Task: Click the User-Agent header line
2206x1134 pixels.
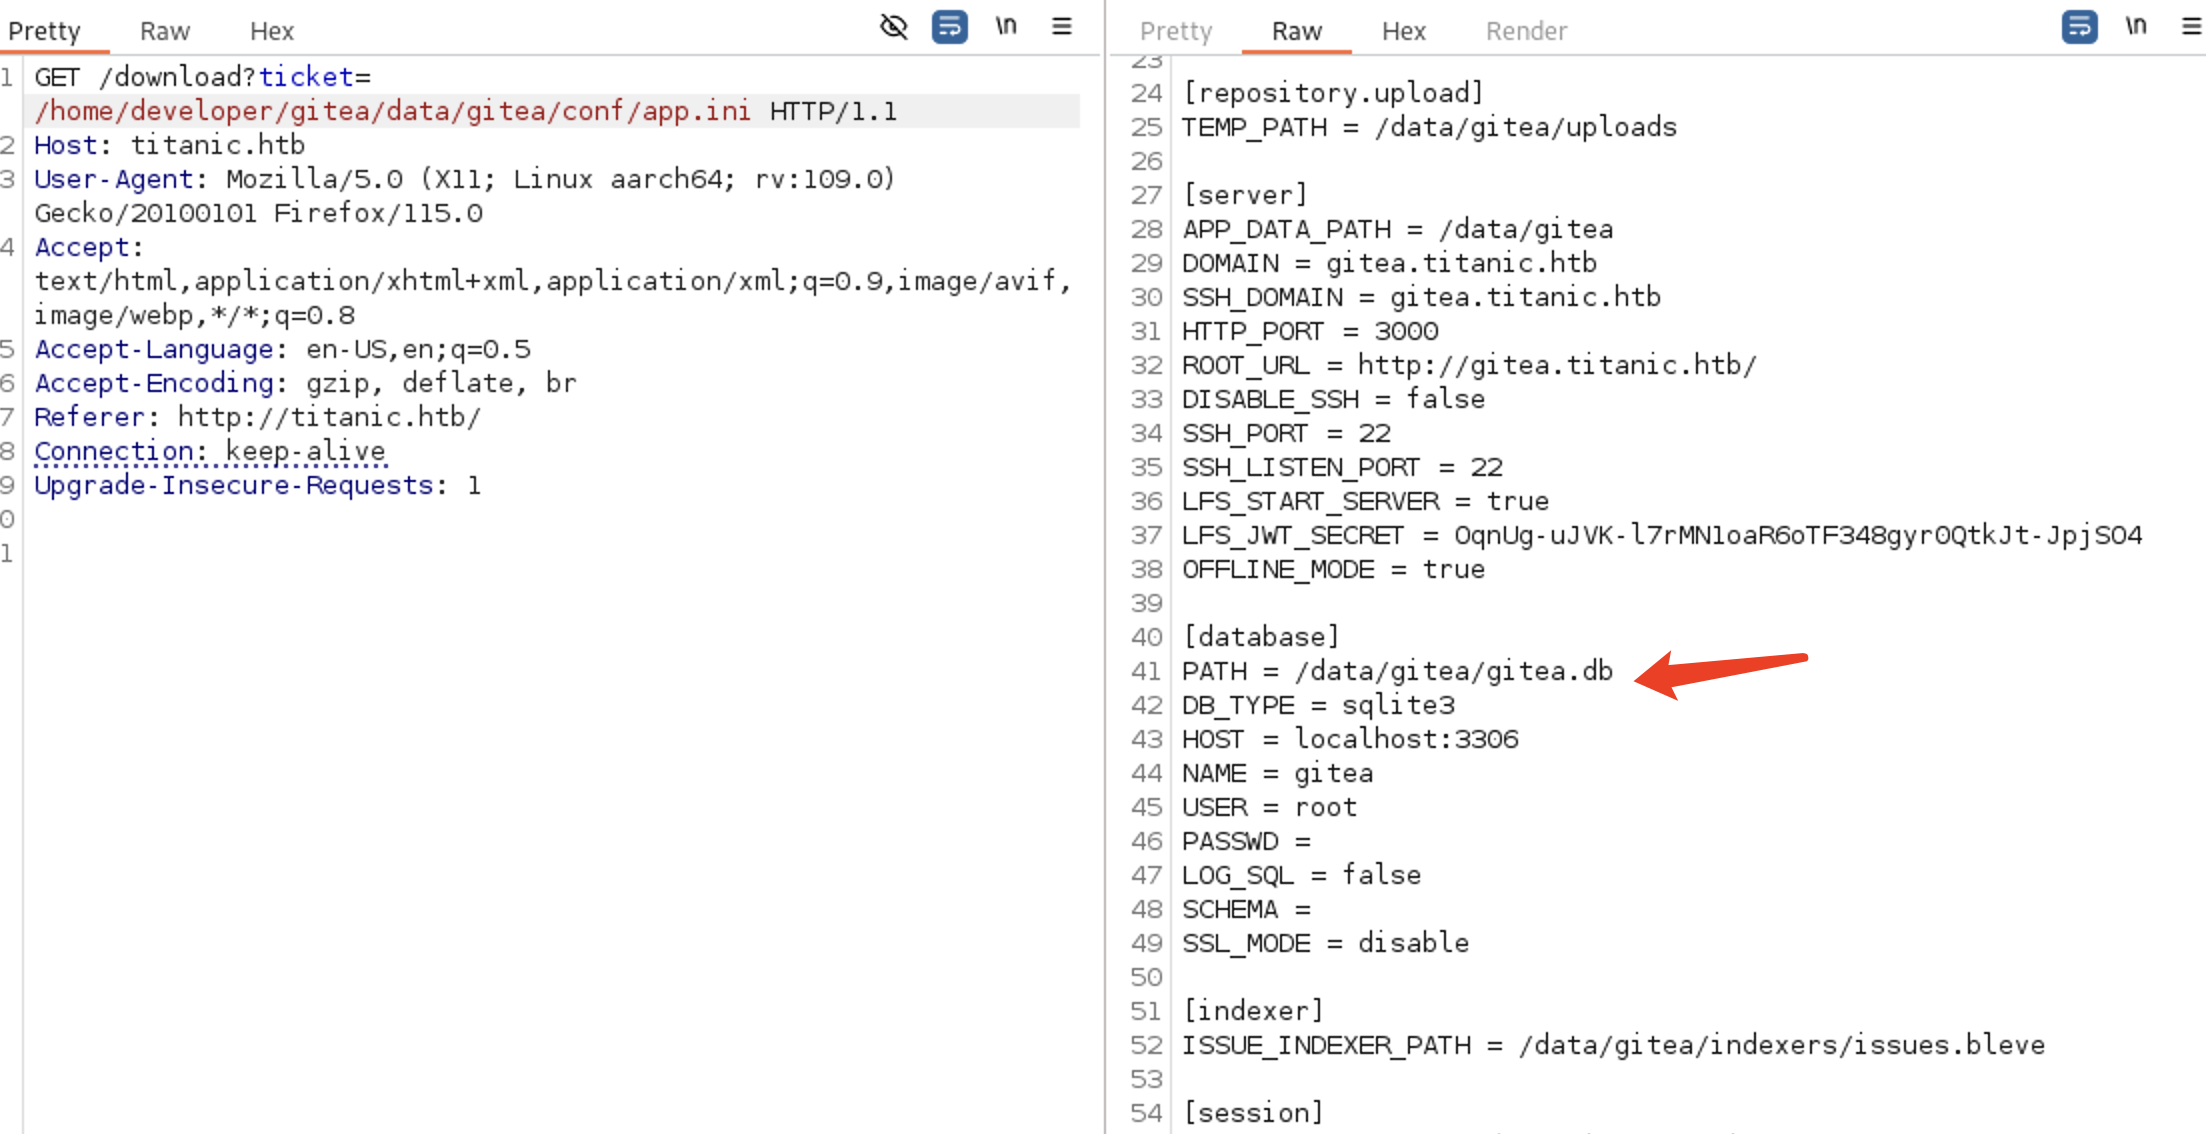Action: tap(464, 179)
